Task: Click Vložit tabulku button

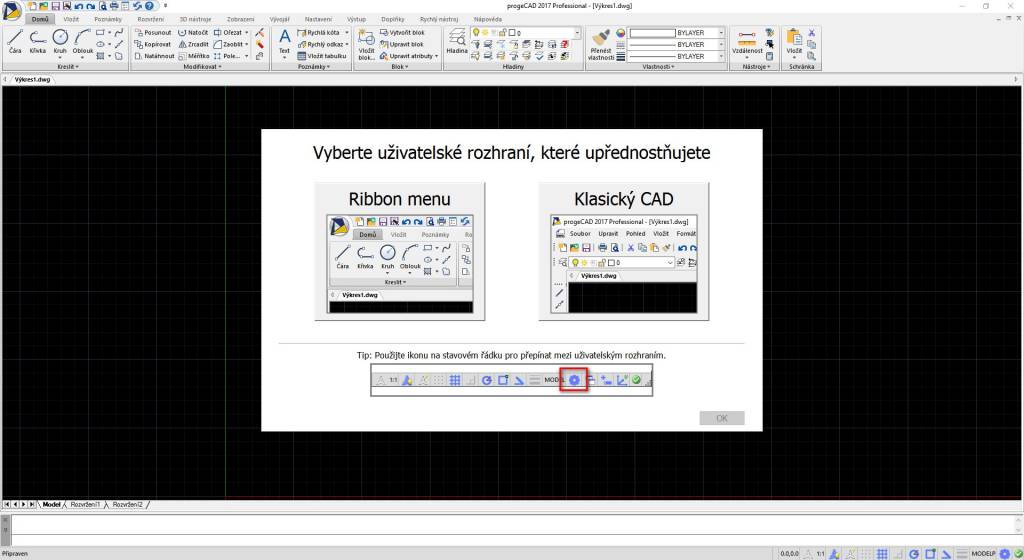Action: (322, 56)
